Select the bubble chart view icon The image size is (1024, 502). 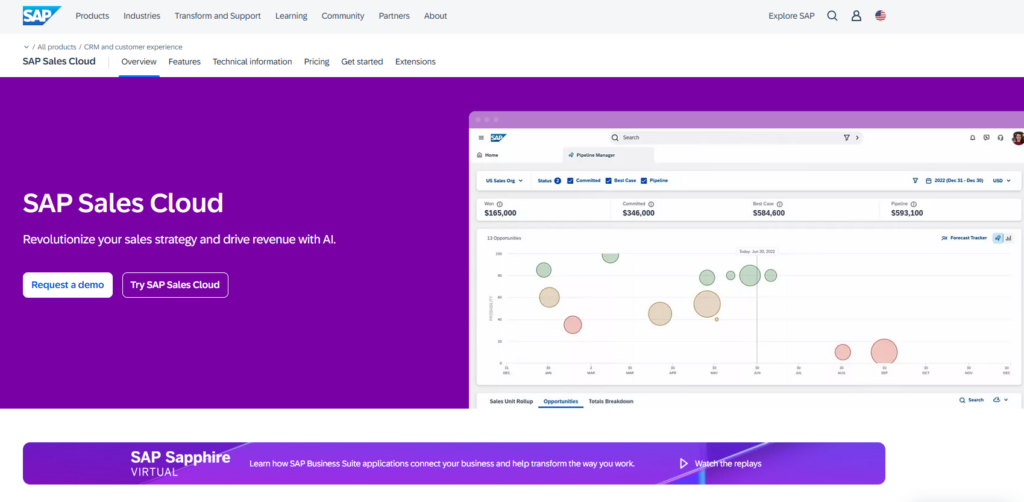pos(998,238)
